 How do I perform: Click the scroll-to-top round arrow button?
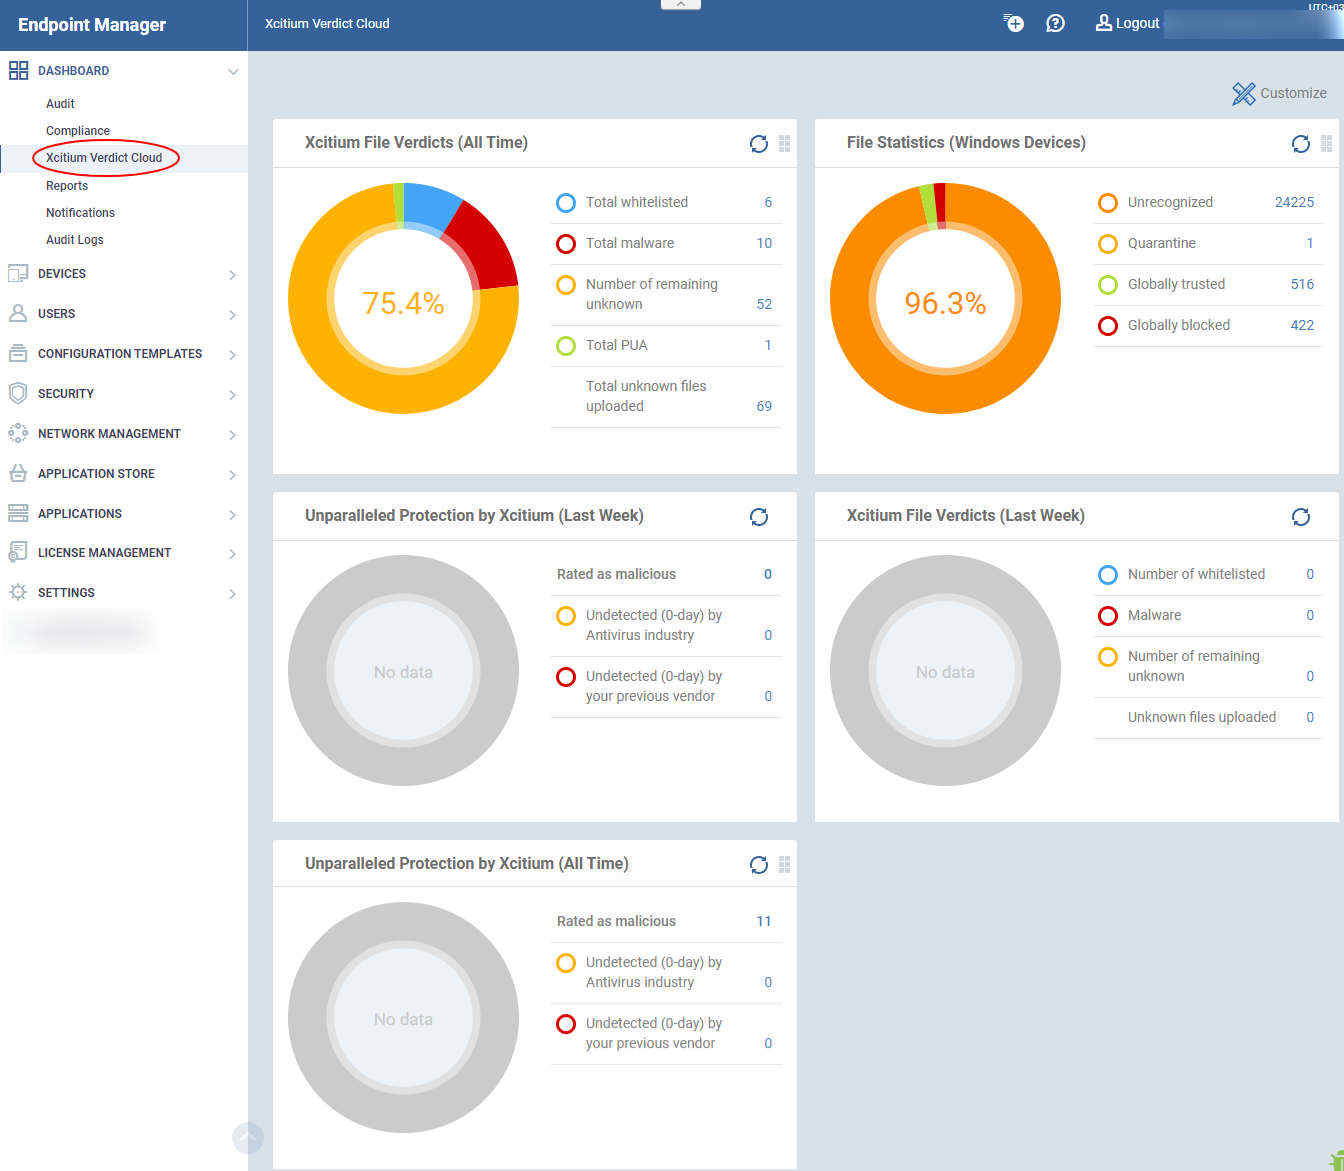coord(248,1138)
